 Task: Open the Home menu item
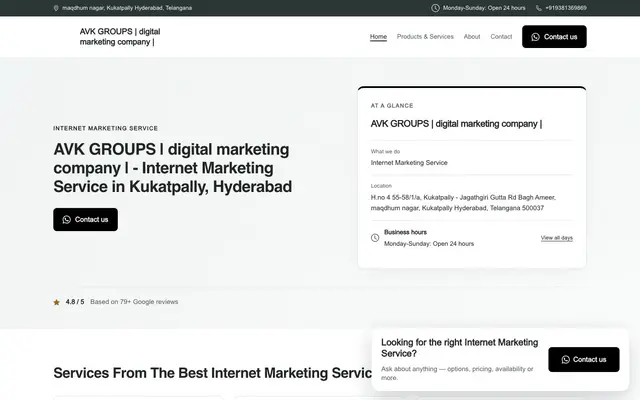coord(378,37)
